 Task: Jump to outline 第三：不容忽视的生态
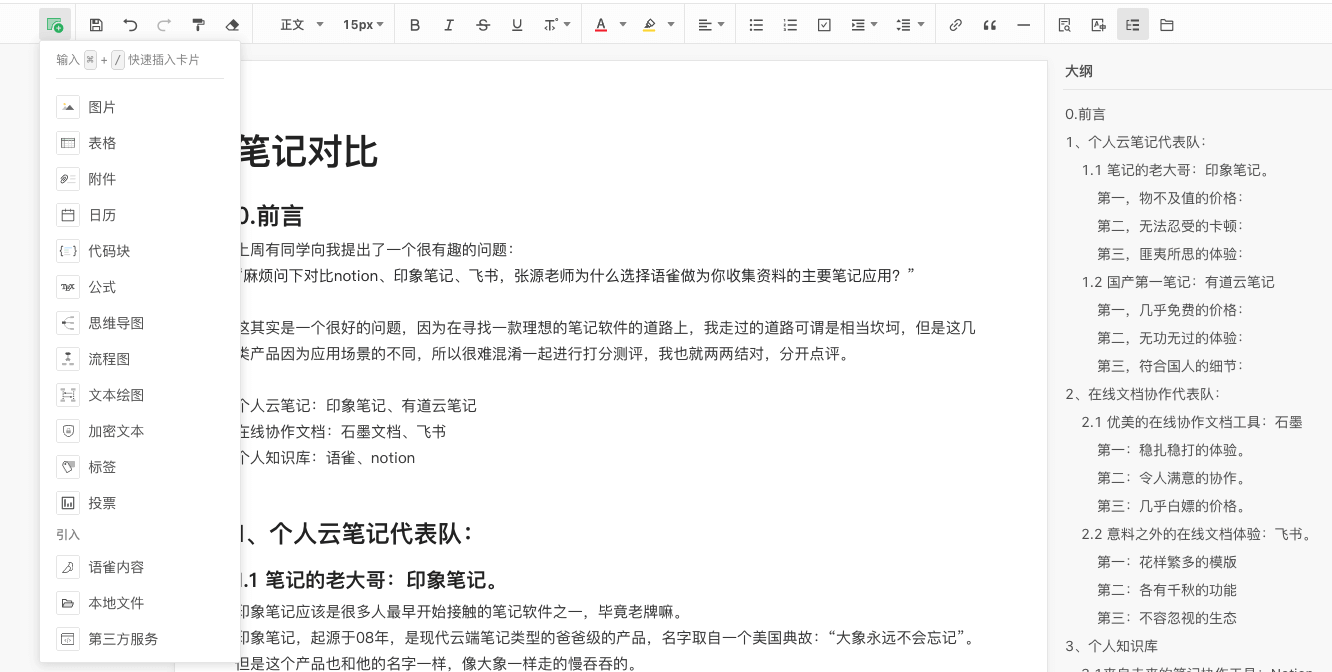point(1167,618)
